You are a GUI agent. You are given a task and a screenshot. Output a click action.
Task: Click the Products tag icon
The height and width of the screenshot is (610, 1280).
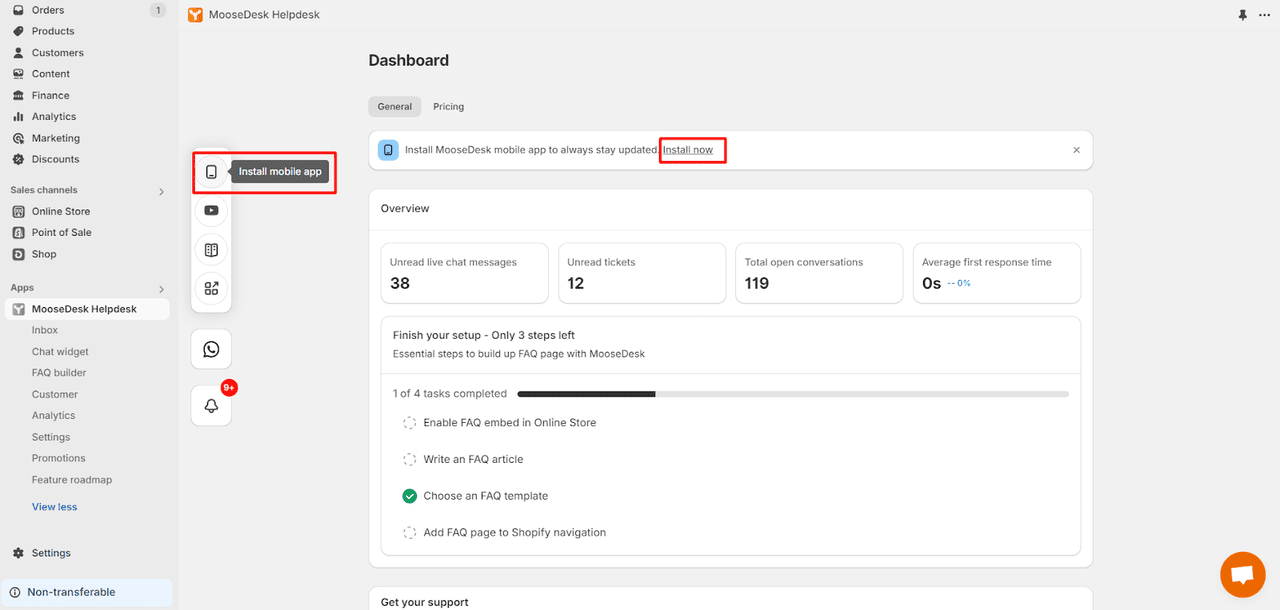[x=18, y=31]
